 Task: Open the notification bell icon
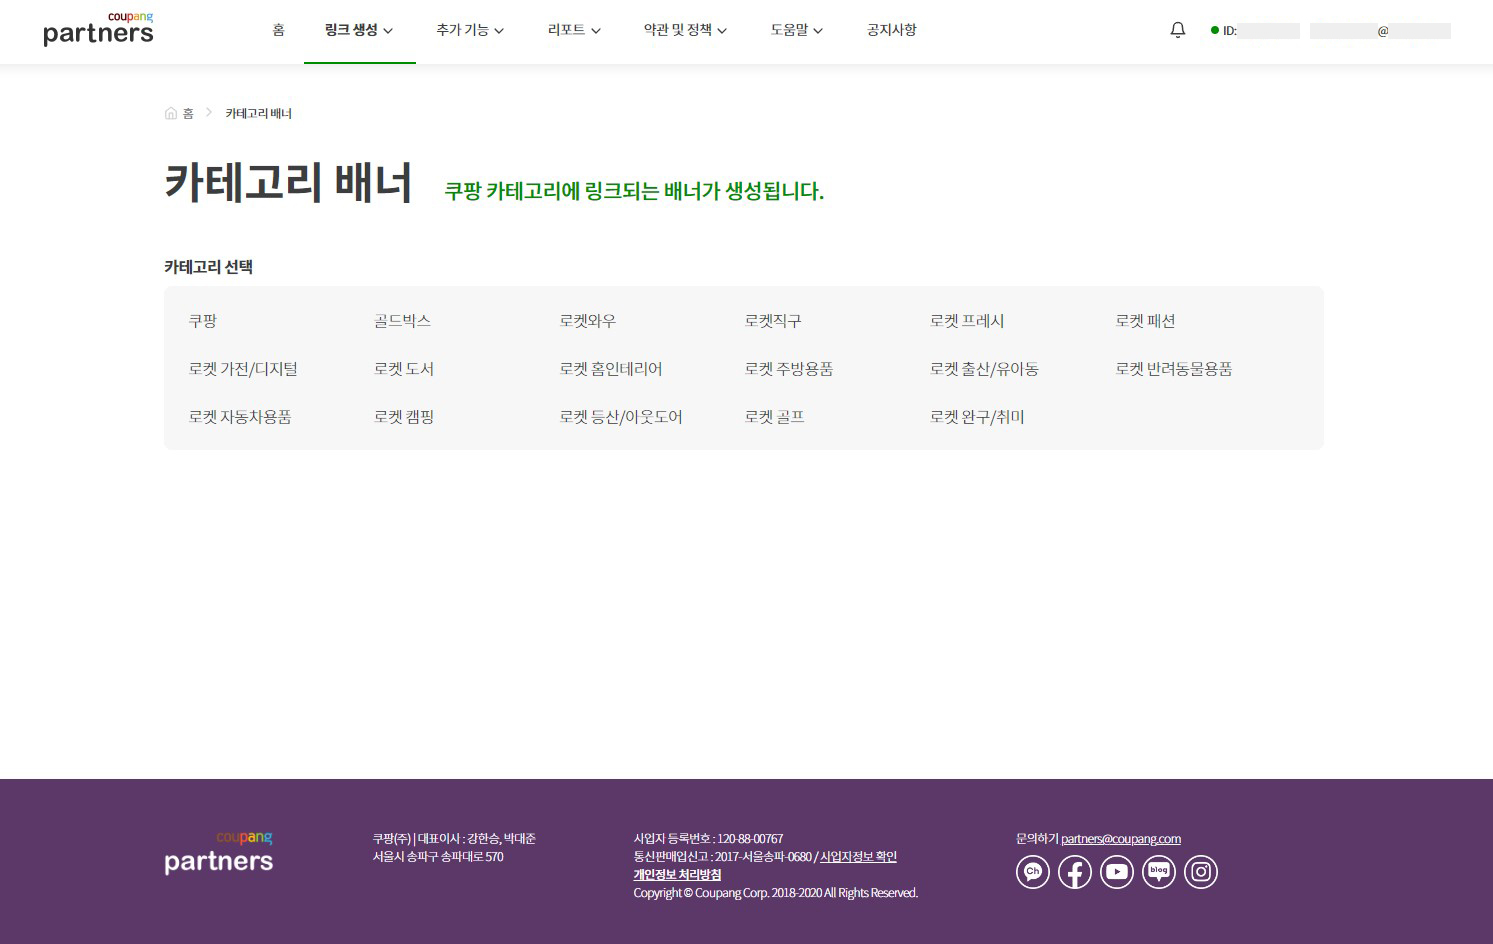click(1178, 30)
